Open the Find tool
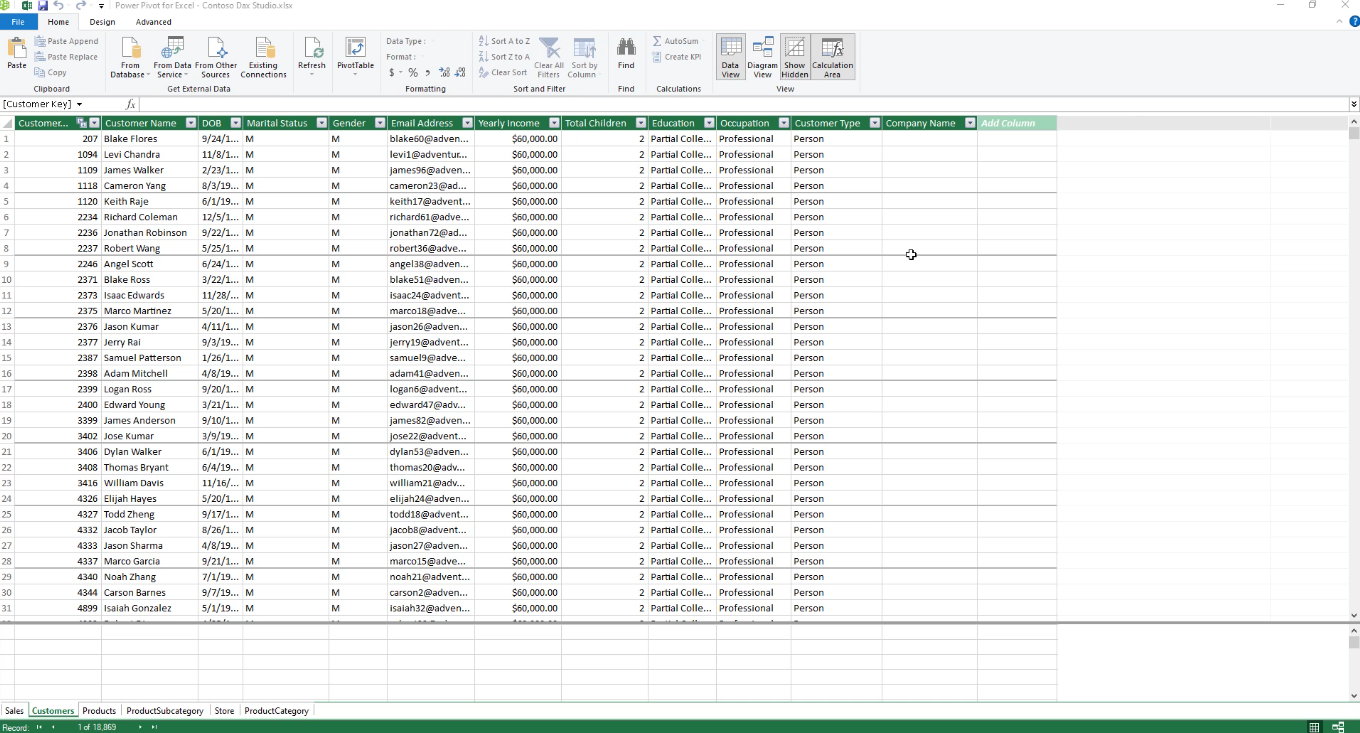 coord(626,54)
